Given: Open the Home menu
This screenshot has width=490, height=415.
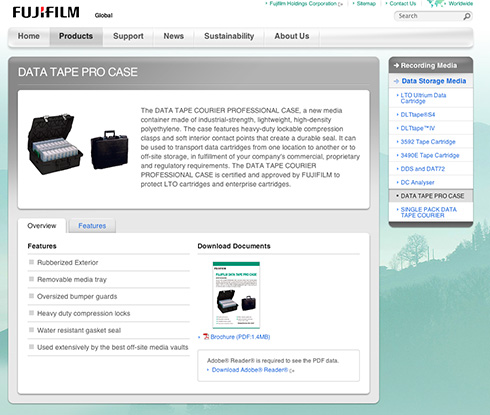Looking at the screenshot, I should tap(29, 36).
